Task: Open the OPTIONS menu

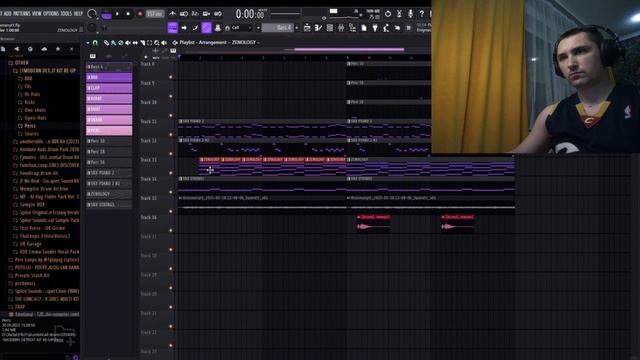Action: coord(51,13)
